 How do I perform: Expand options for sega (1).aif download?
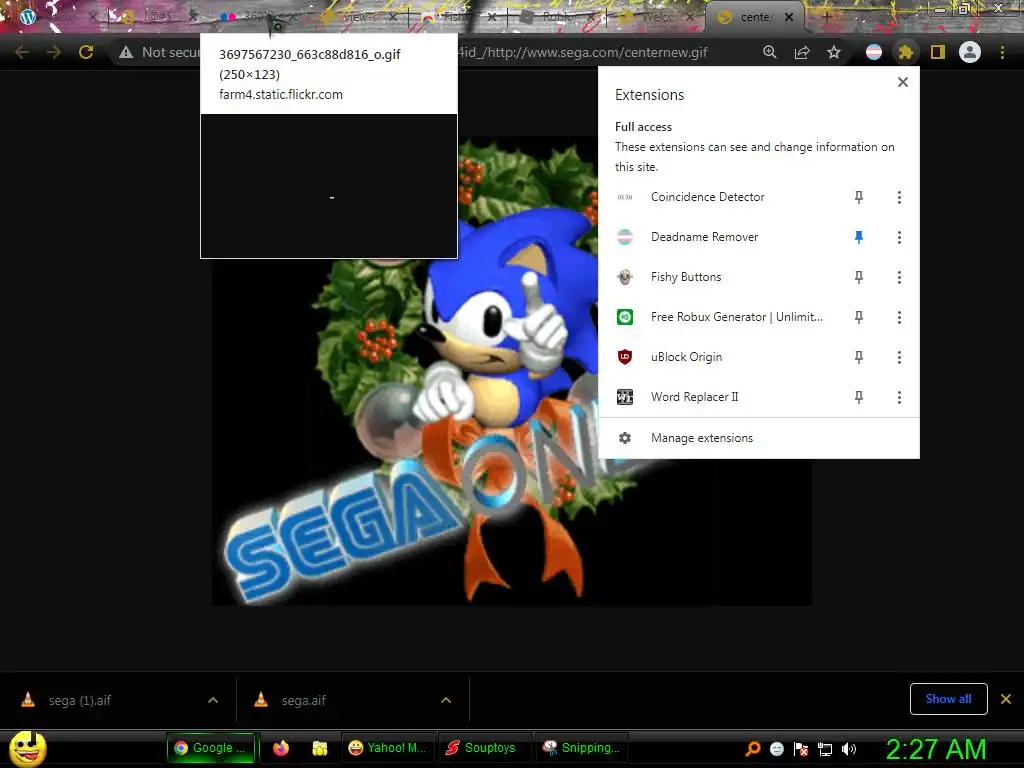pos(213,700)
